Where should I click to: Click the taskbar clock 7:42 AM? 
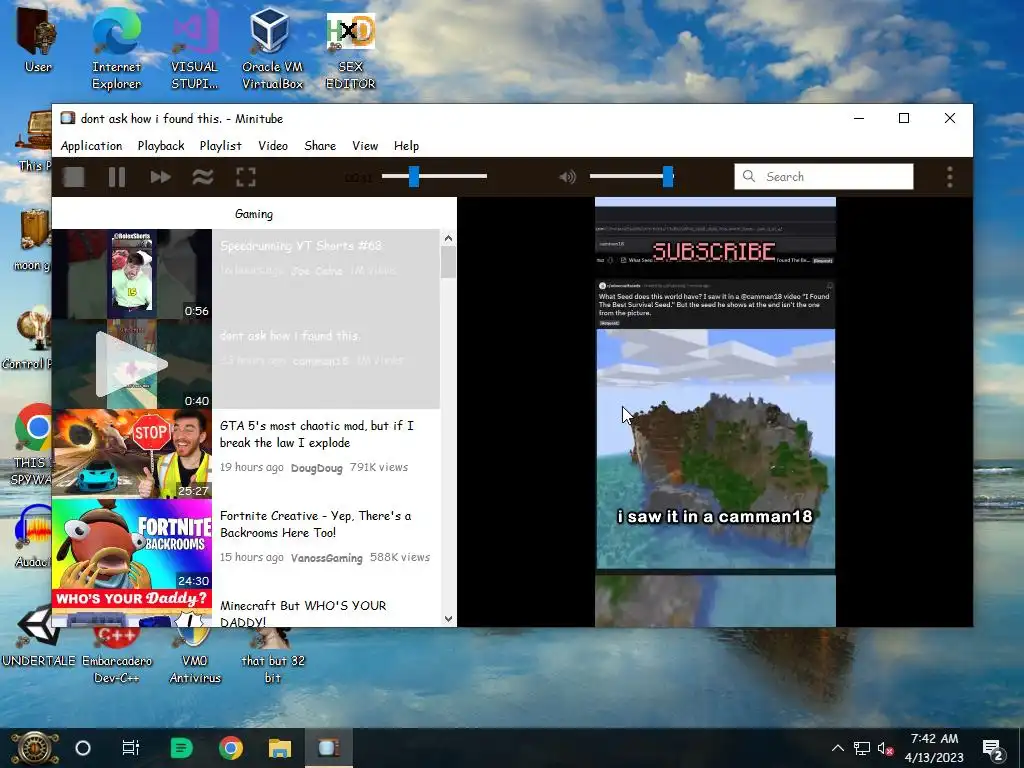(934, 739)
